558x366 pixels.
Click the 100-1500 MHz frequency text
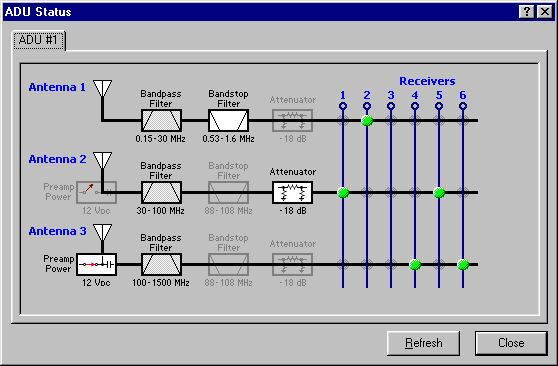(160, 283)
